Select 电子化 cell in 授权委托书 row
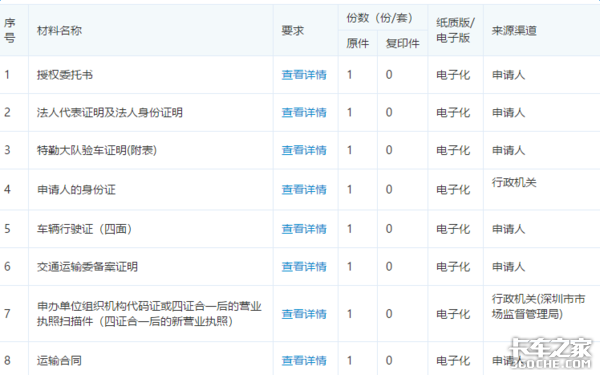This screenshot has height=375, width=600. (x=453, y=75)
